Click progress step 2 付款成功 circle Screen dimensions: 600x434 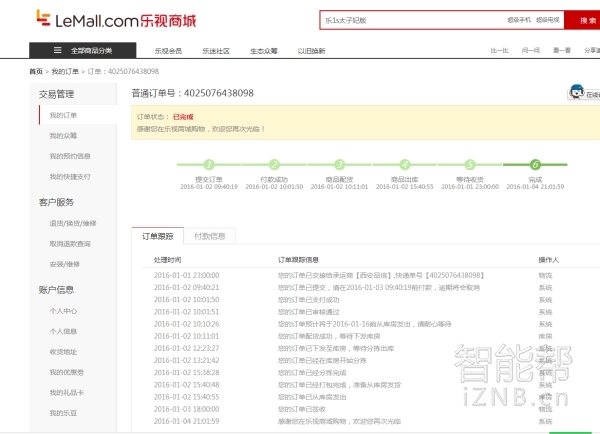274,165
